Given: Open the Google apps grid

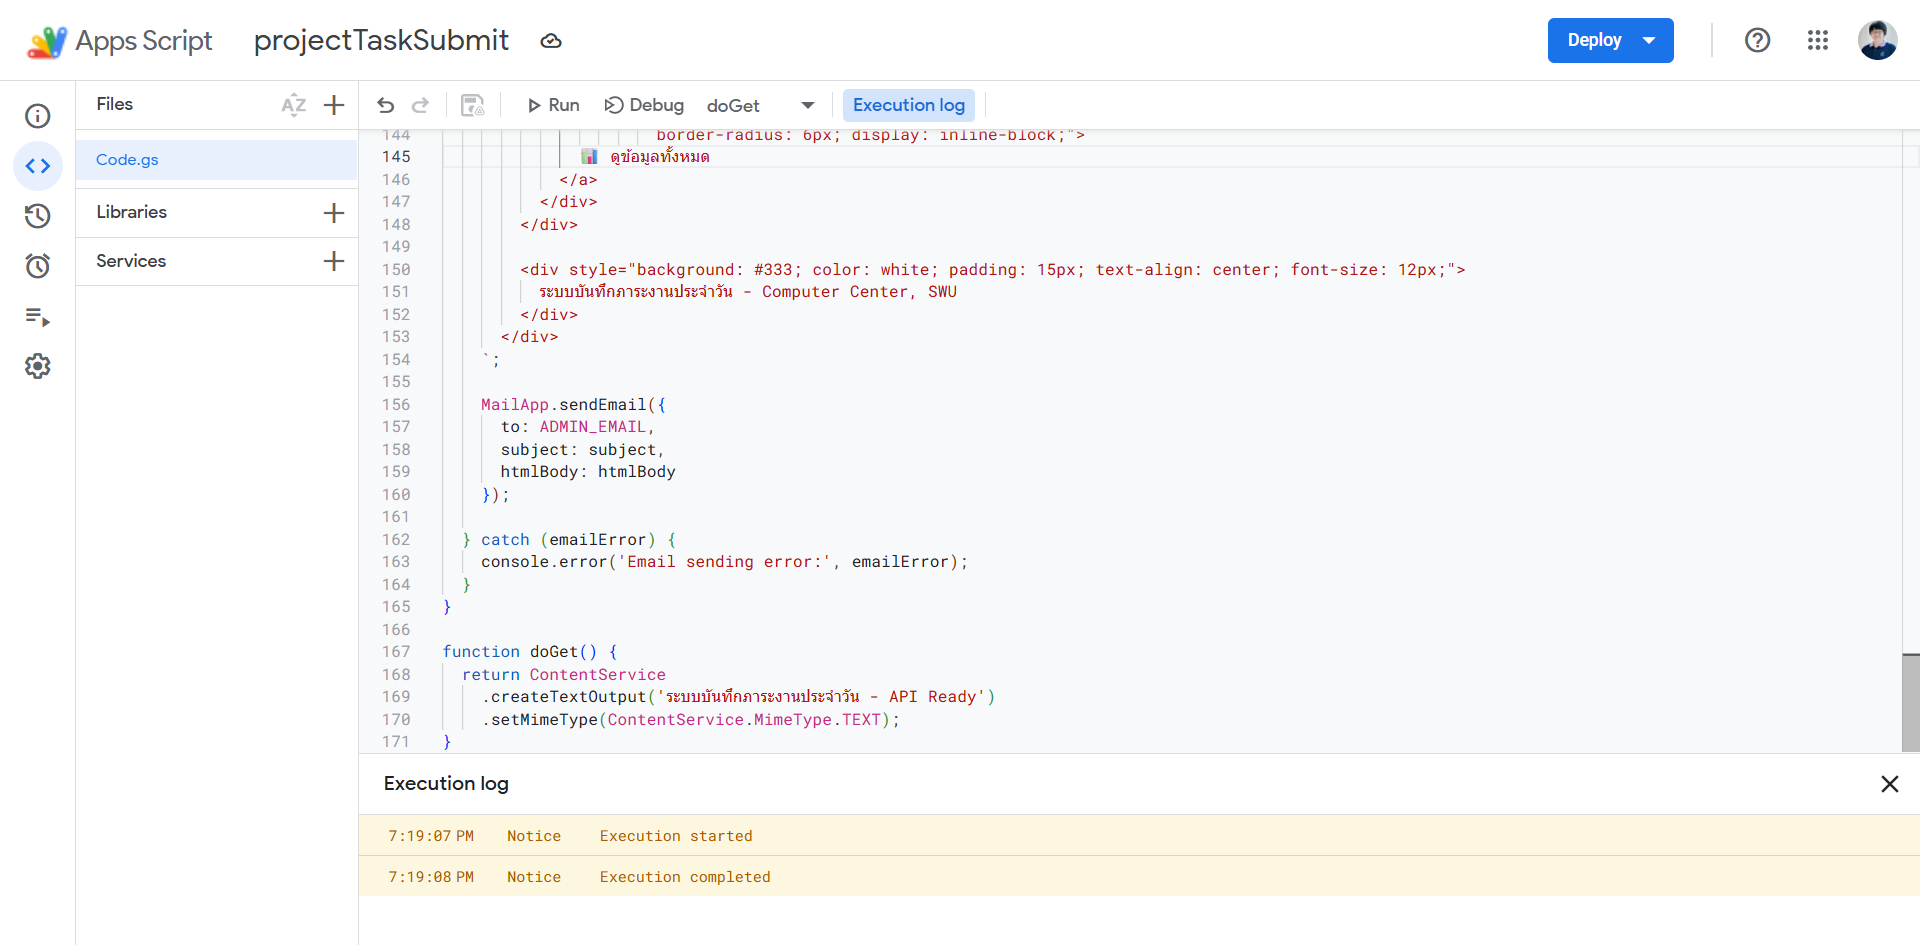Looking at the screenshot, I should point(1818,40).
